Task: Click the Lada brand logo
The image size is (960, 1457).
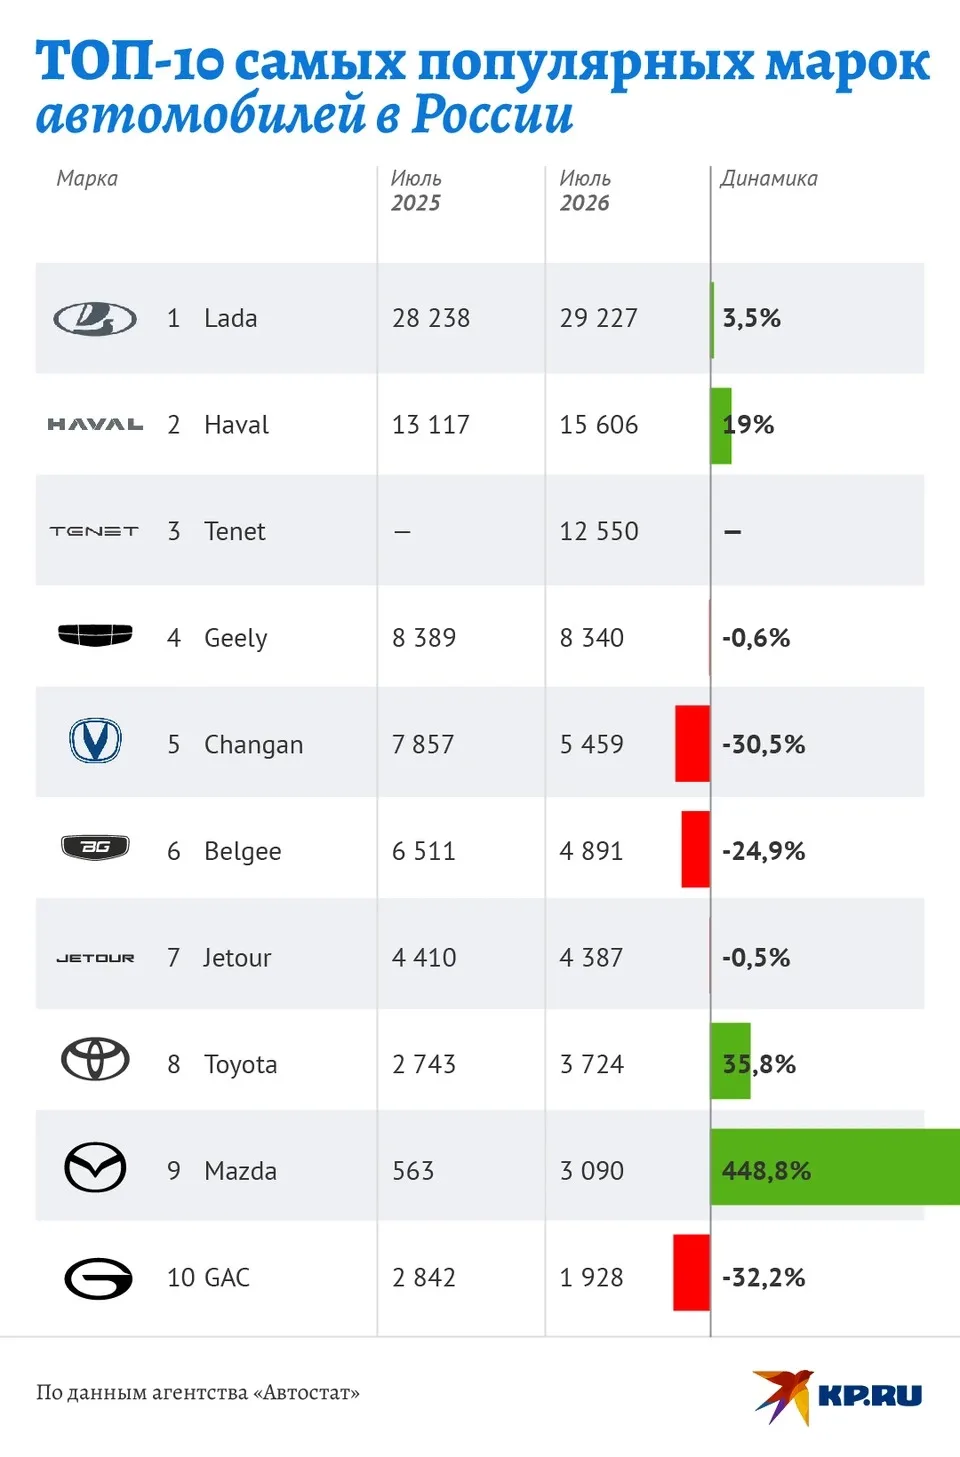Action: (95, 319)
